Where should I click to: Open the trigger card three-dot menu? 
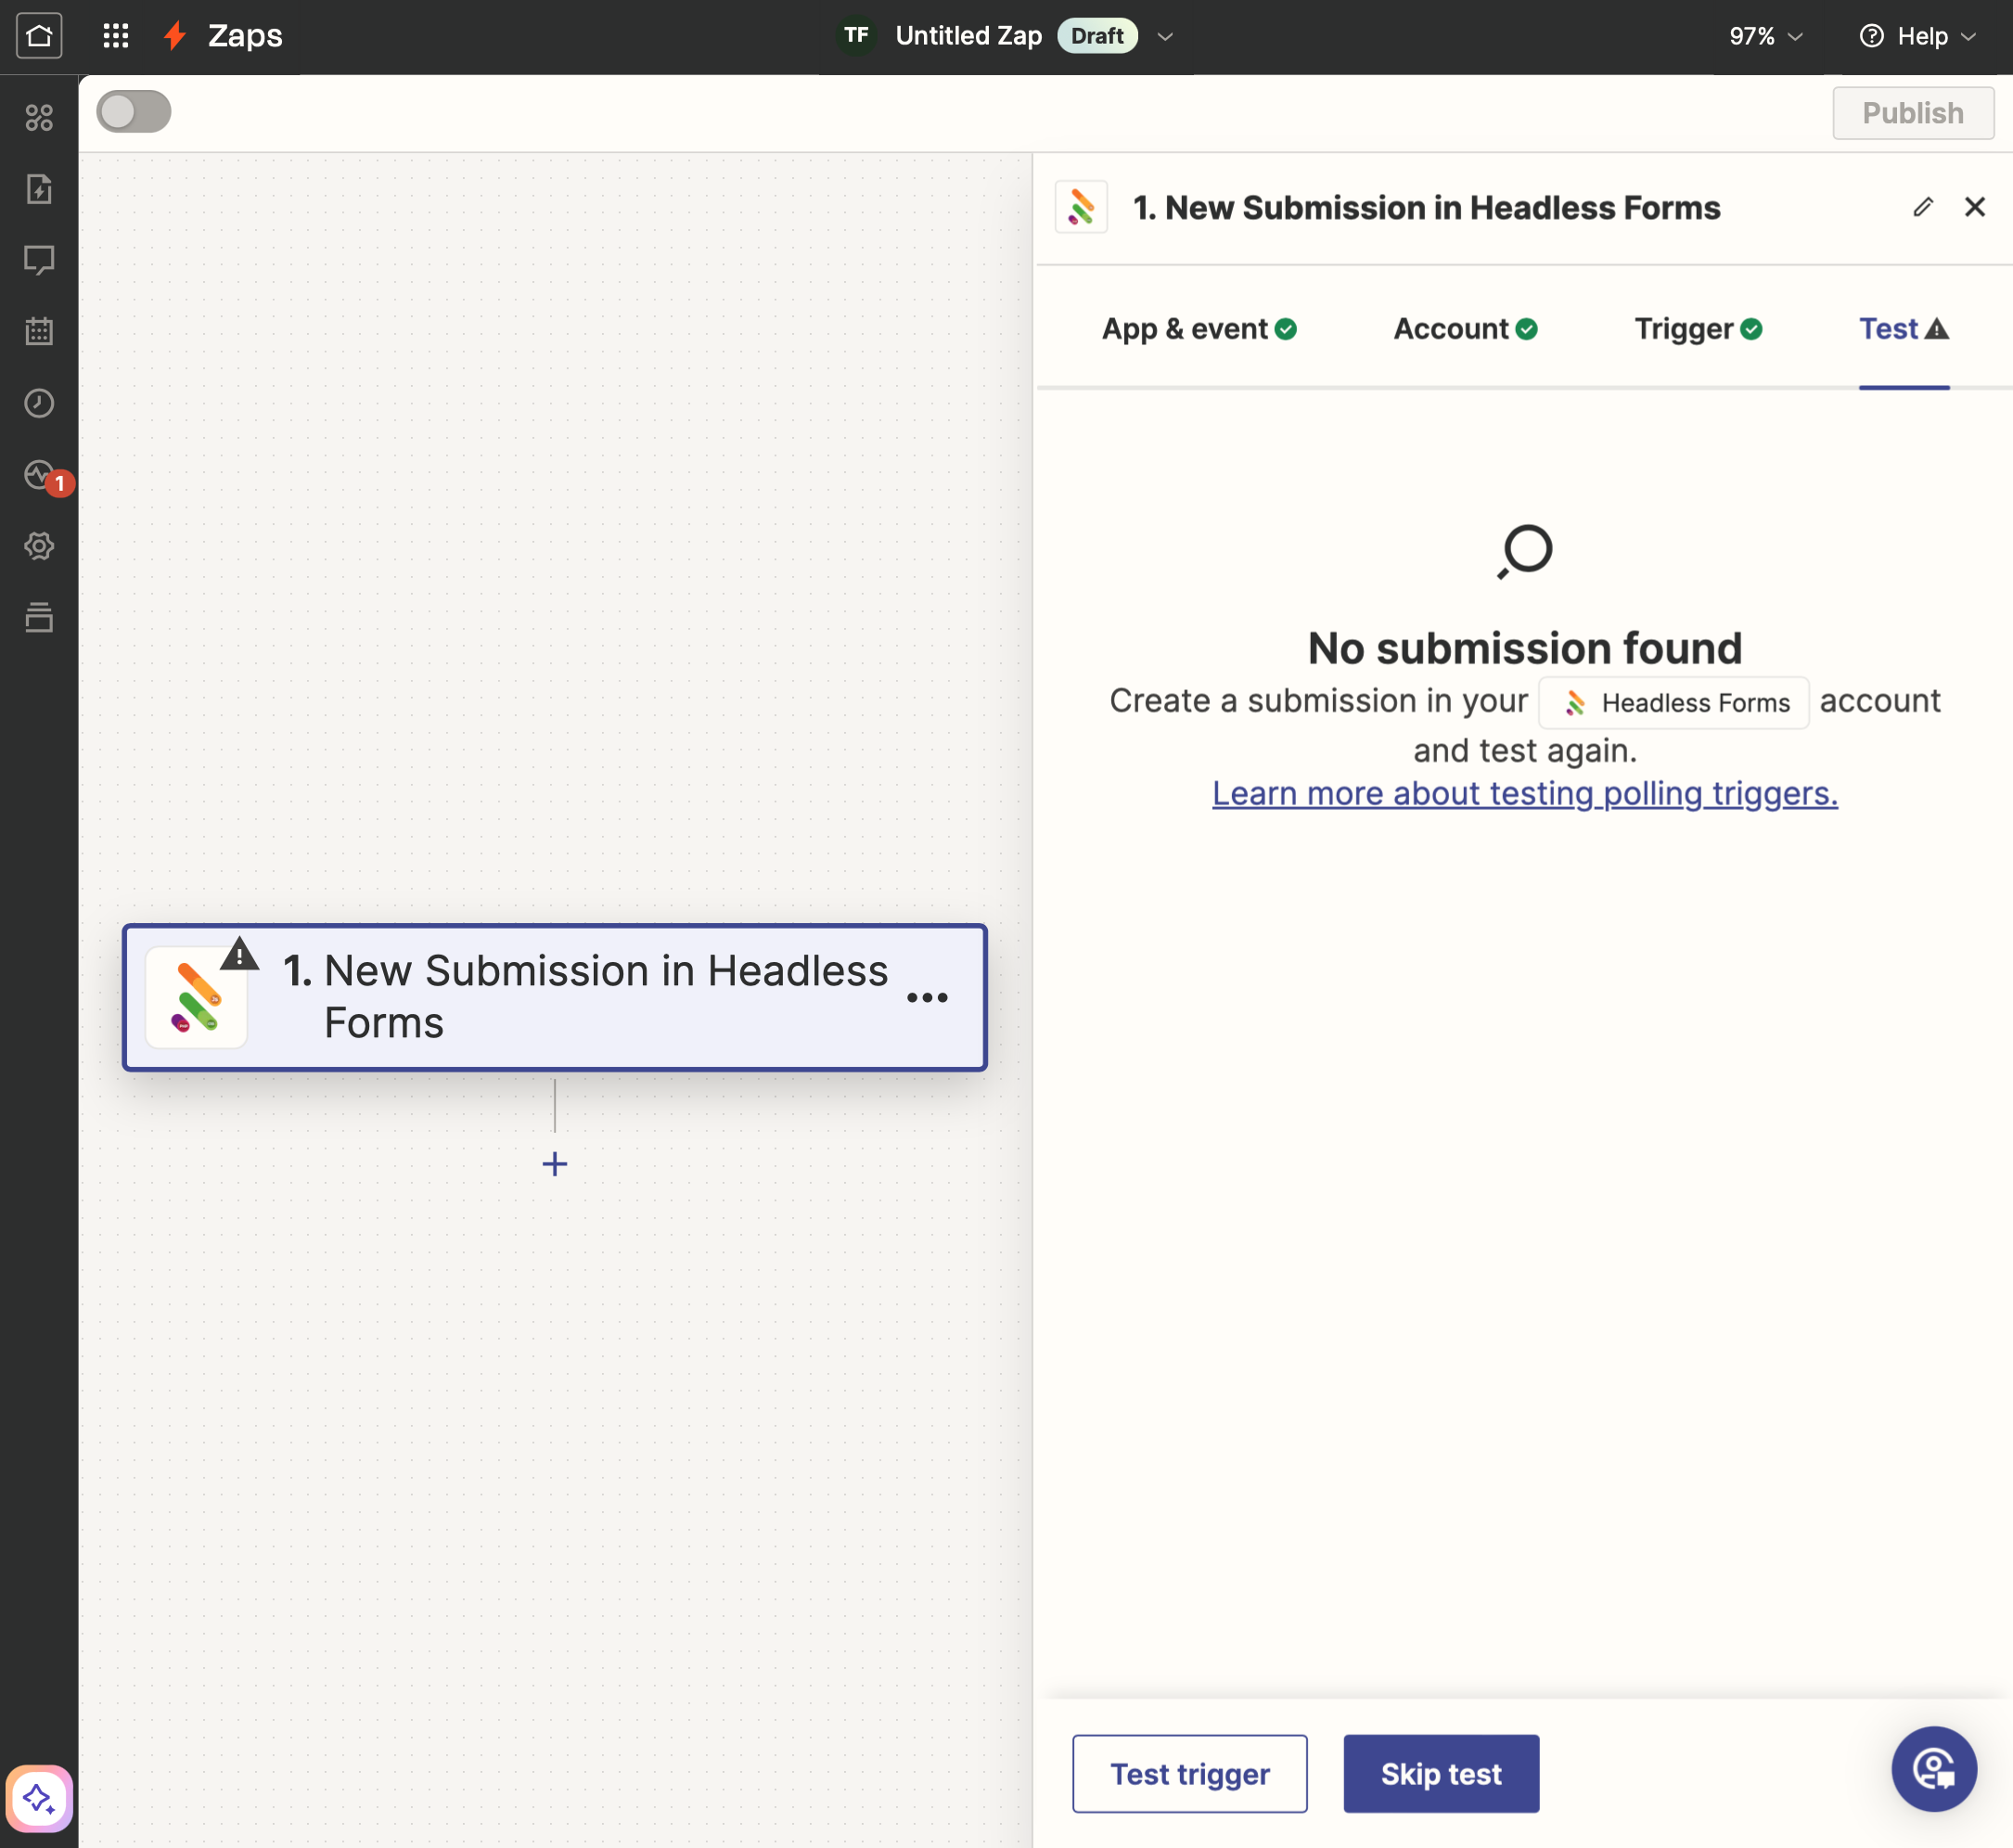pos(927,998)
